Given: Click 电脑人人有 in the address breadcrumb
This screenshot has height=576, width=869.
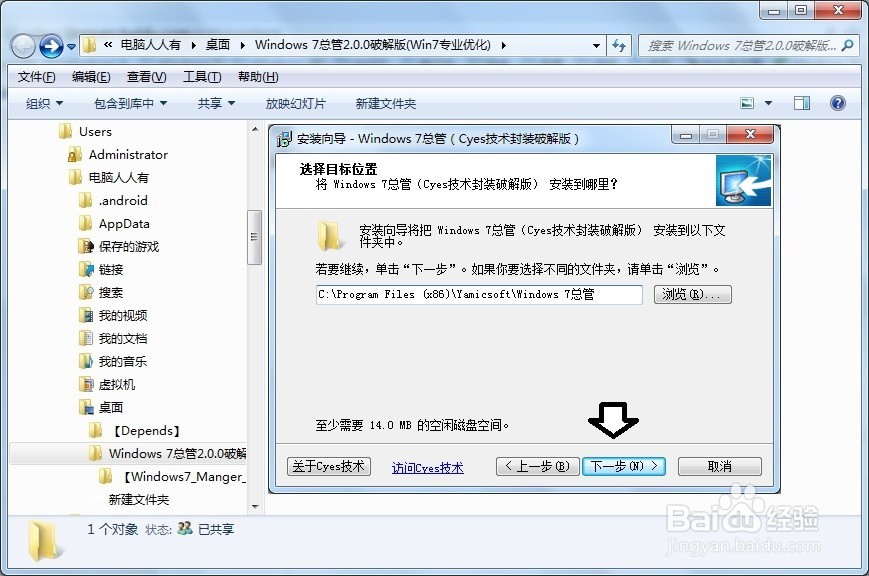Looking at the screenshot, I should [x=150, y=45].
